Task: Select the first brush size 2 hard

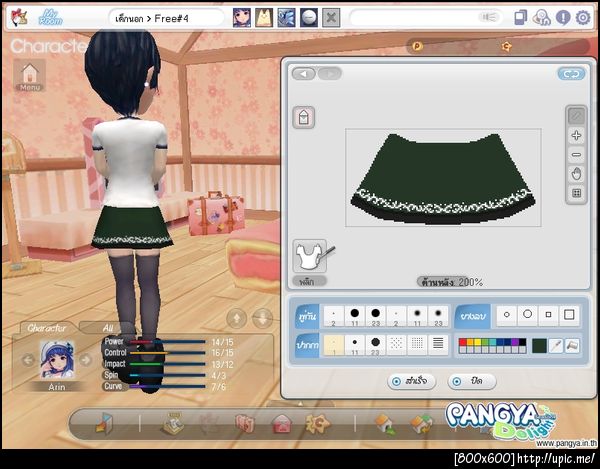Action: click(x=334, y=316)
